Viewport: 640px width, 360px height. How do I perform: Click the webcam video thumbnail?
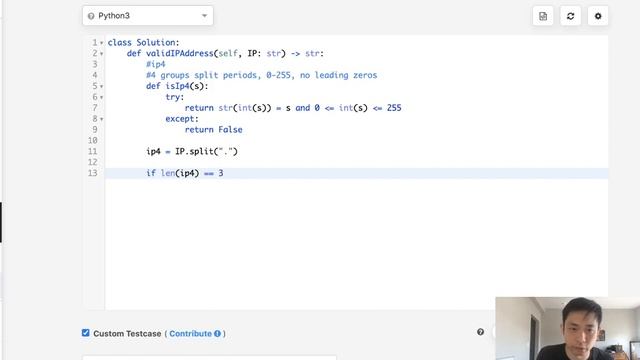(567, 329)
